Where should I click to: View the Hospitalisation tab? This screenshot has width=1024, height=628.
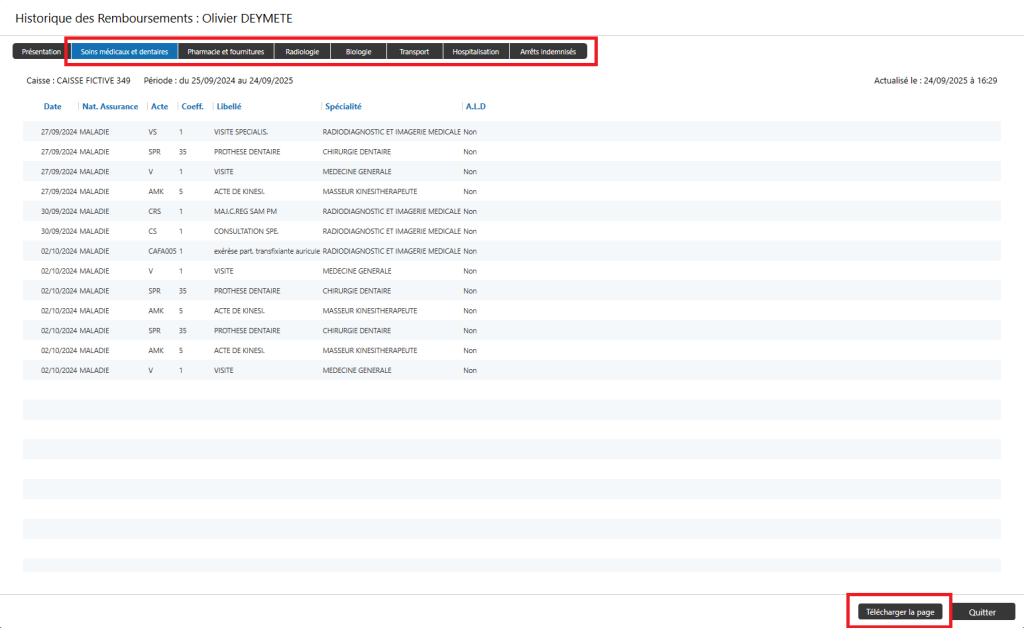(475, 51)
